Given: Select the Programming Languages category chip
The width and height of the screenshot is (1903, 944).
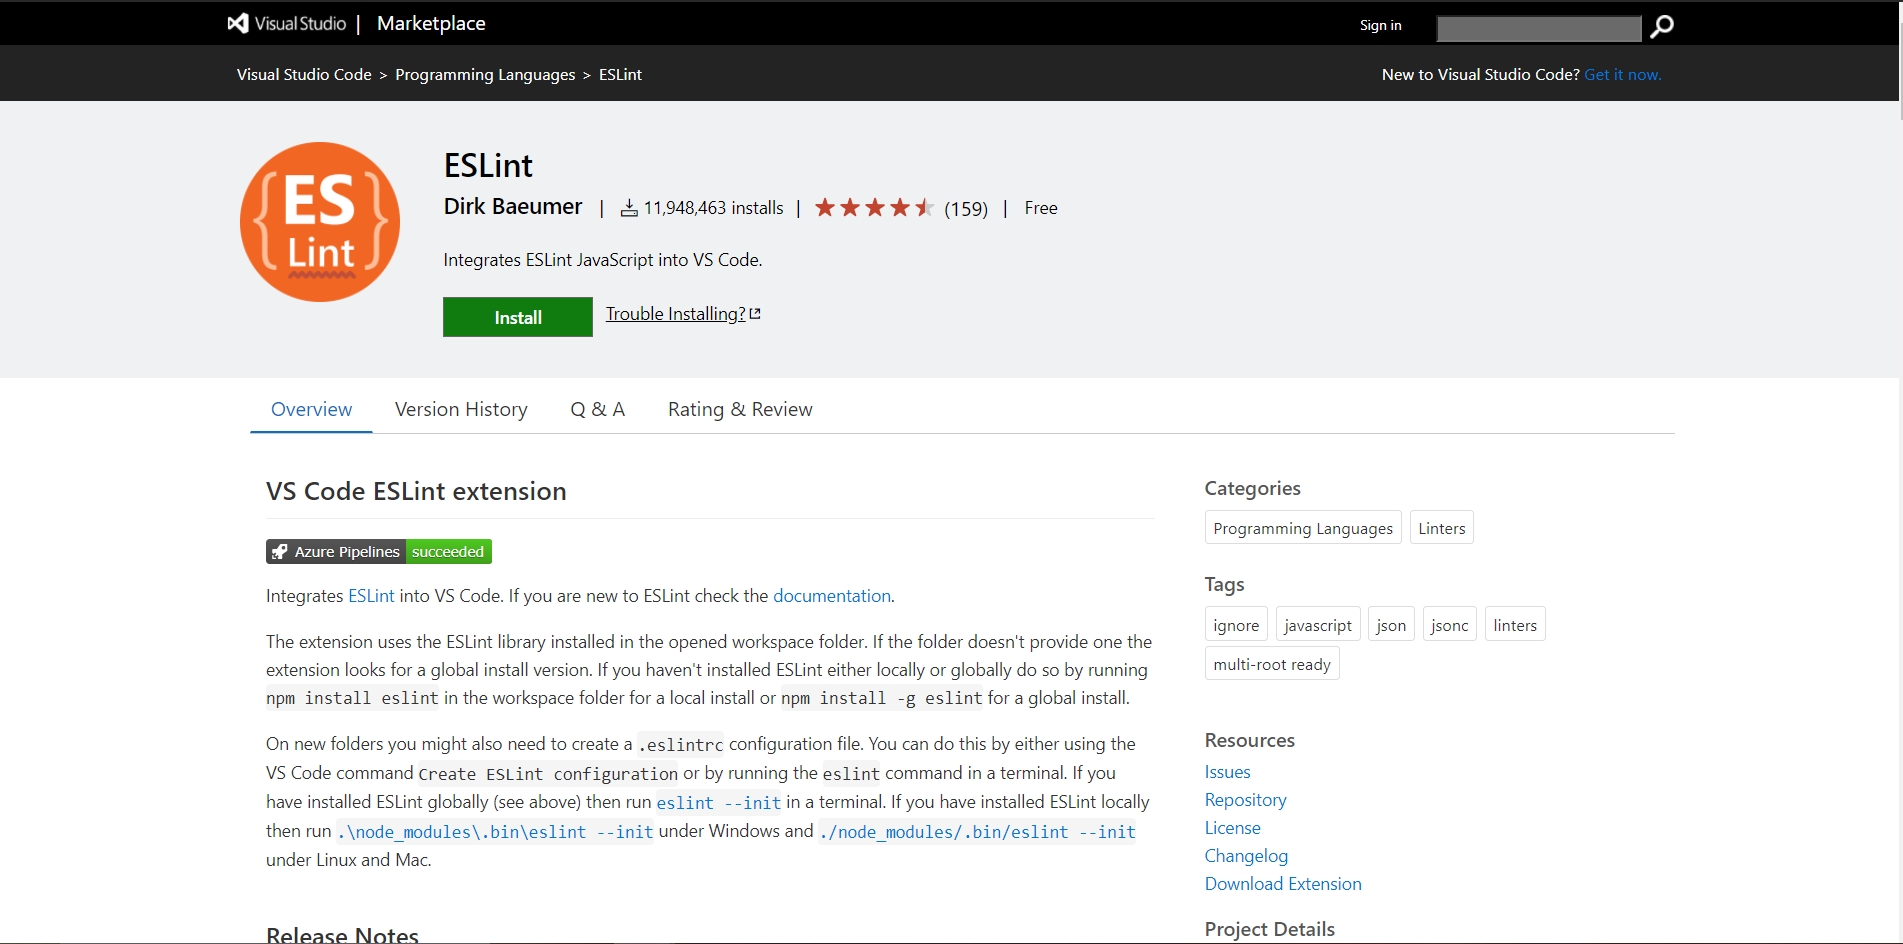Looking at the screenshot, I should tap(1303, 528).
